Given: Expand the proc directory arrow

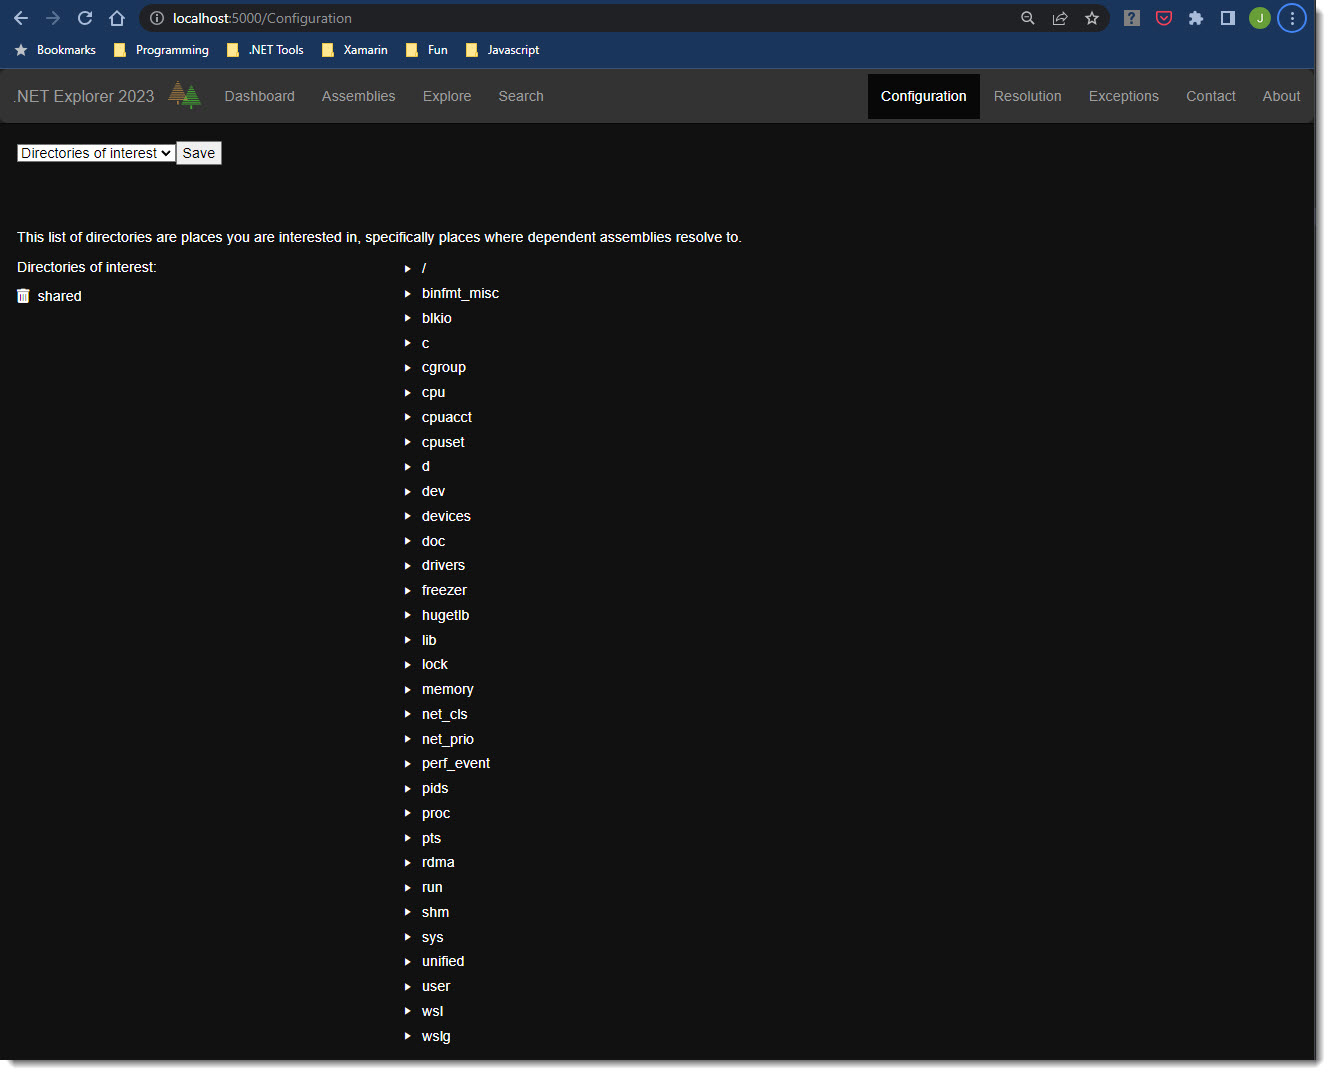Looking at the screenshot, I should click(x=407, y=813).
